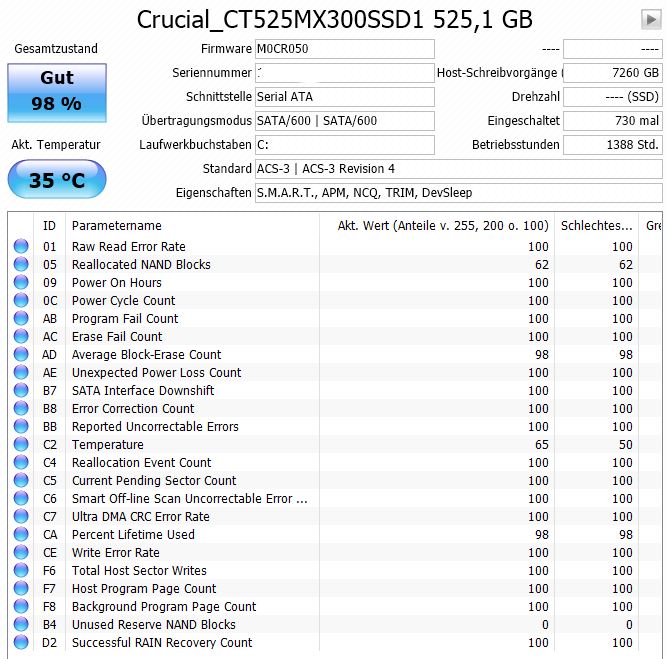Image resolution: width=667 pixels, height=659 pixels.
Task: Open the Gut 98 % health status button
Action: 57,93
